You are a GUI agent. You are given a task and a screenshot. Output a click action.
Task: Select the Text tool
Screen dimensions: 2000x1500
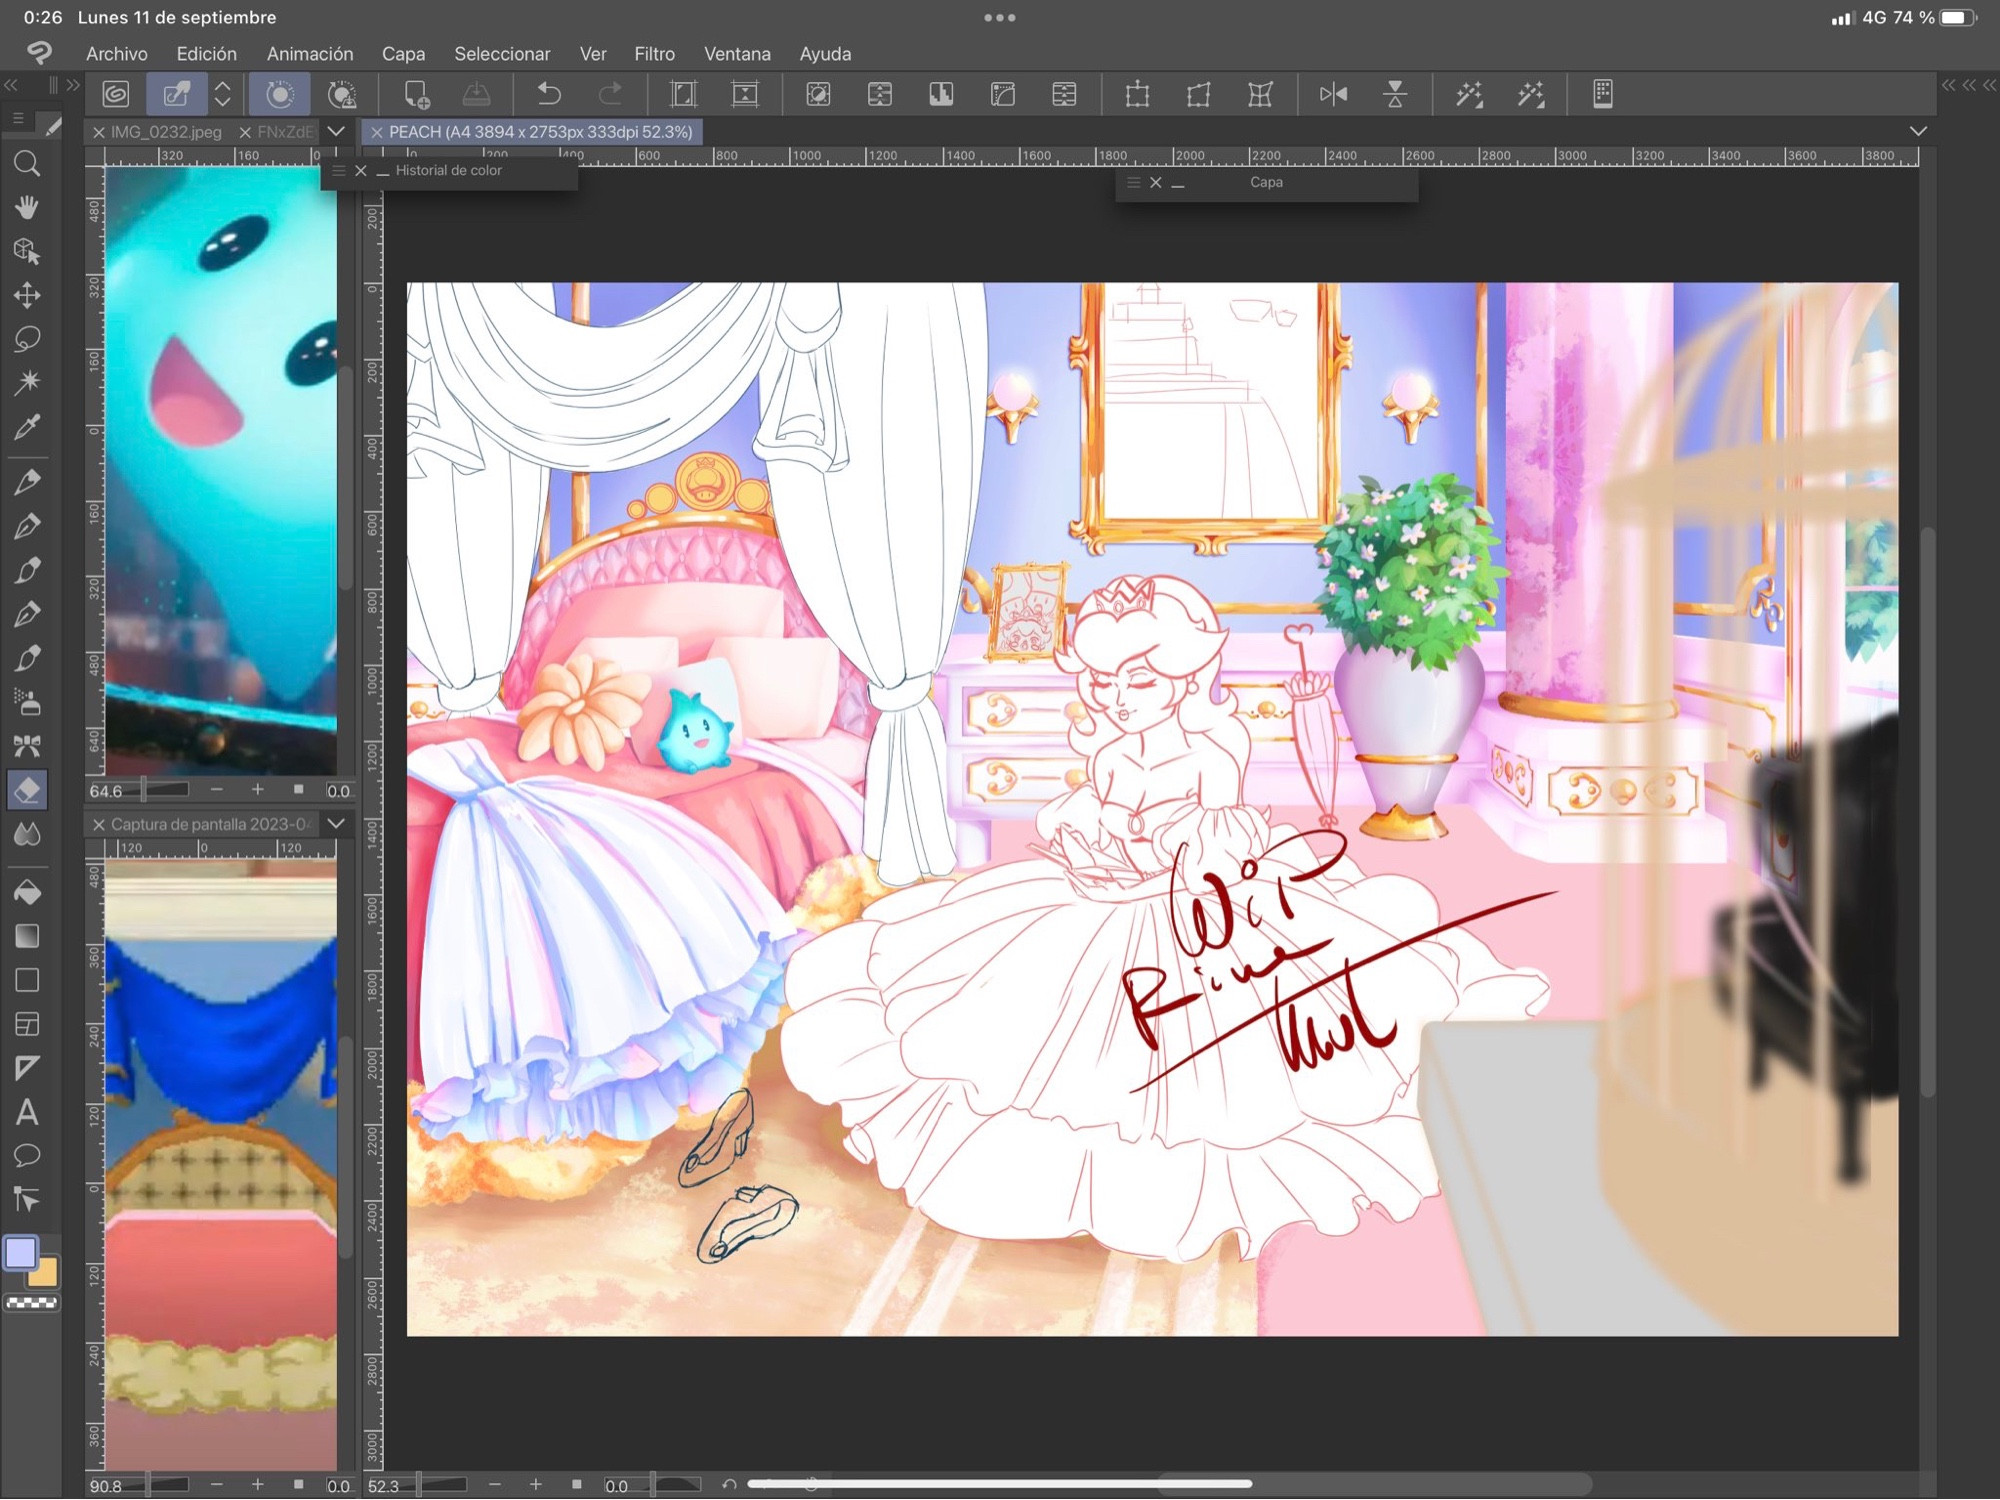pyautogui.click(x=27, y=1112)
